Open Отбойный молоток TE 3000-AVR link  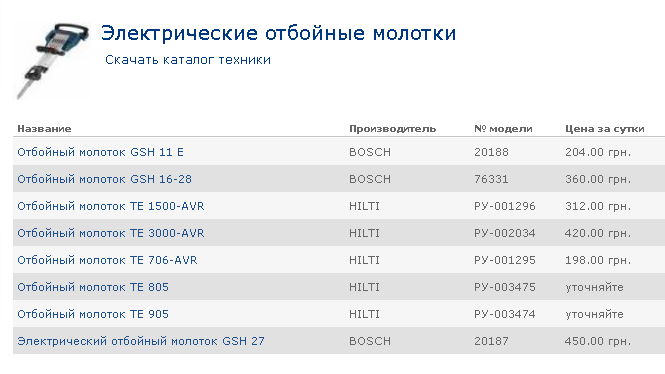coord(111,233)
